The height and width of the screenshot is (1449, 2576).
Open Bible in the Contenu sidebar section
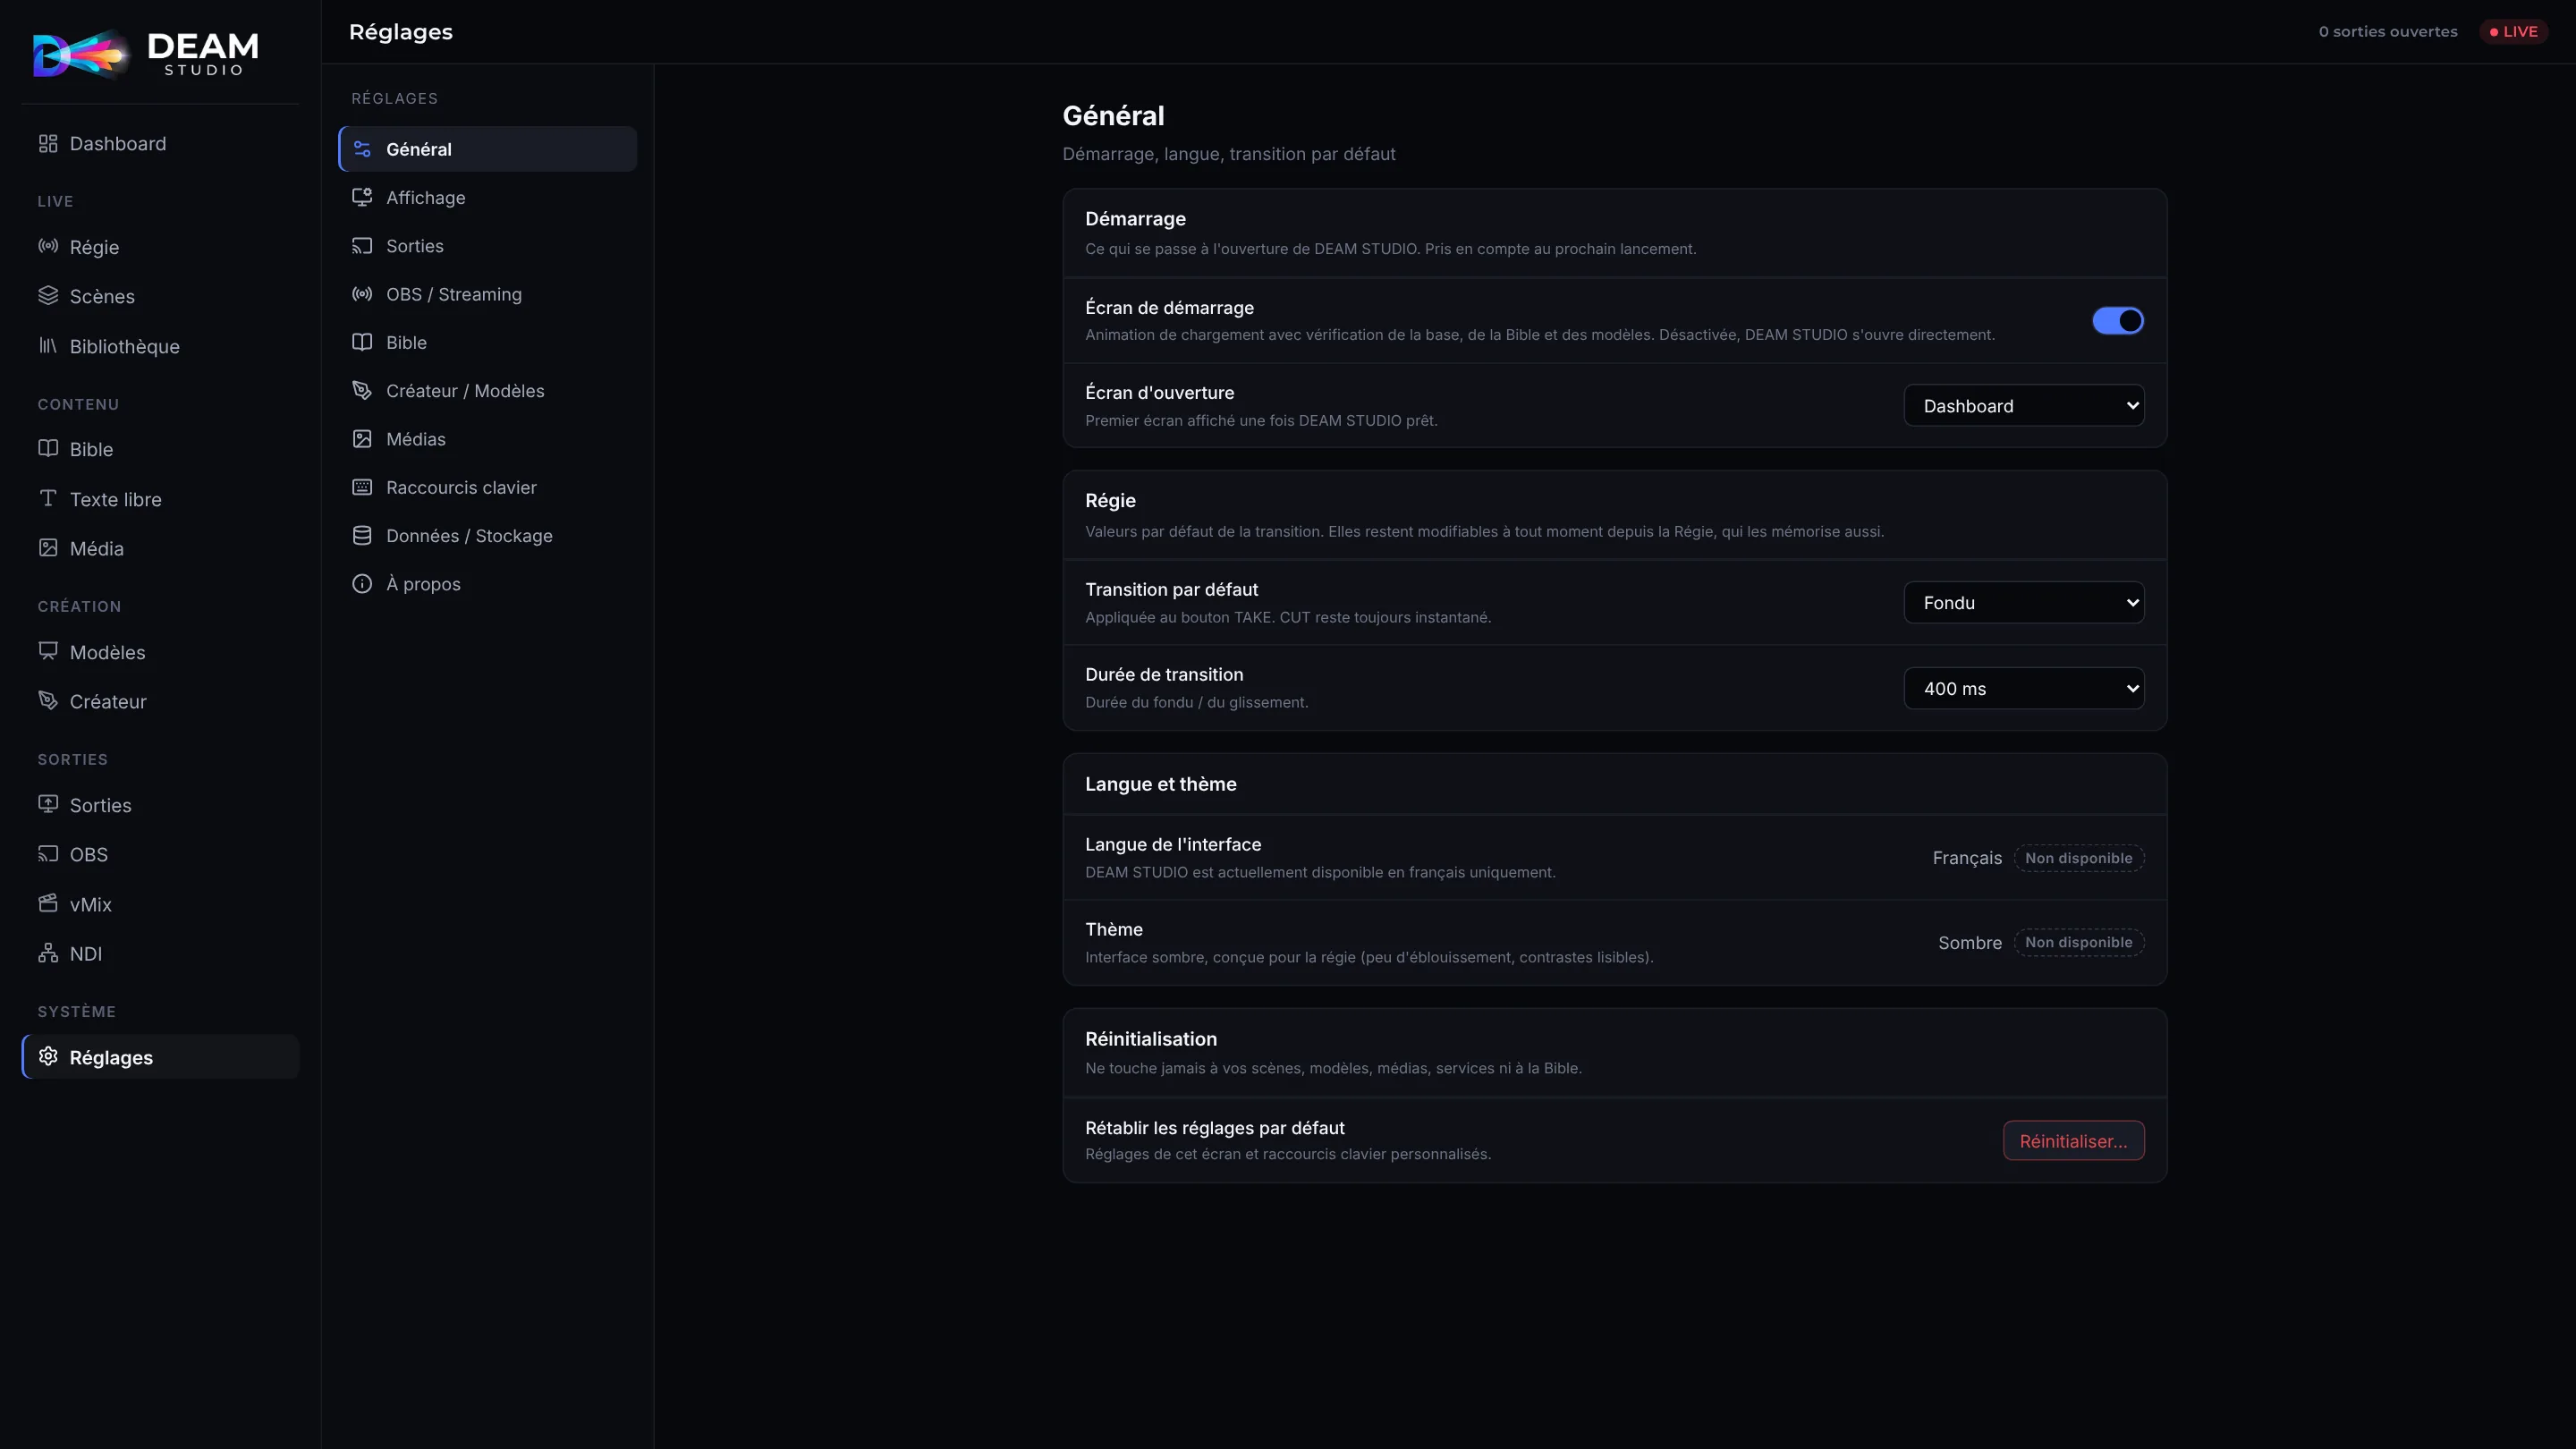coord(160,449)
